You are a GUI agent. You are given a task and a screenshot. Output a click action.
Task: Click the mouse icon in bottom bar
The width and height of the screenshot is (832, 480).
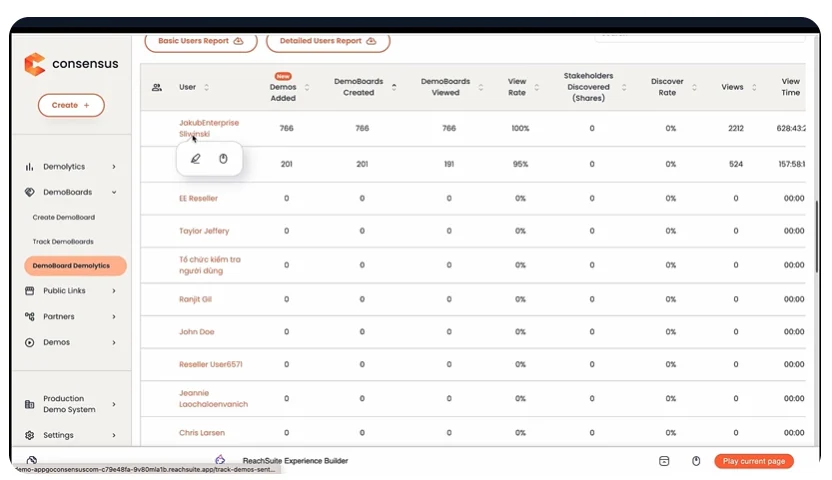pyautogui.click(x=696, y=461)
